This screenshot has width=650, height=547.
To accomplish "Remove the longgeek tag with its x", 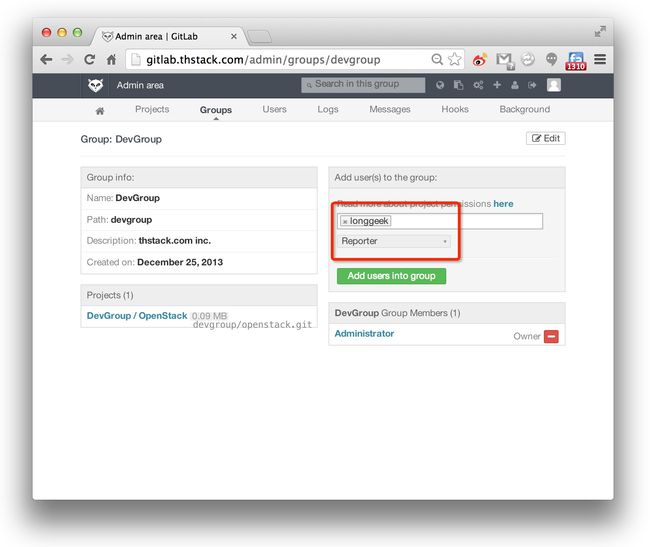I will coord(345,222).
